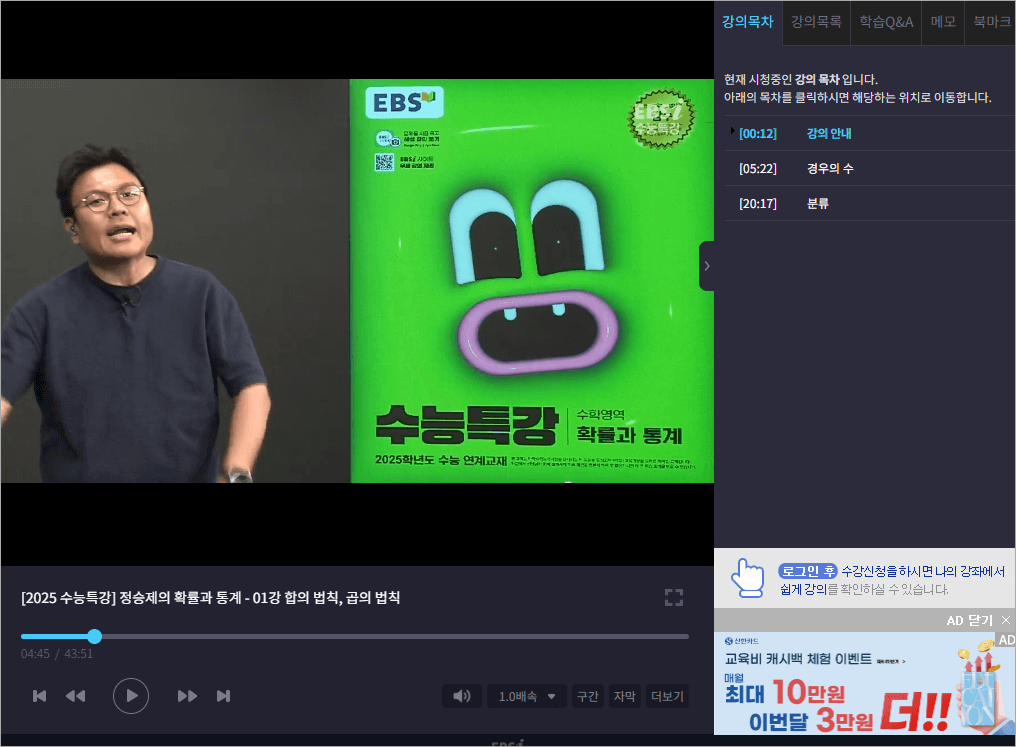1016x747 pixels.
Task: Switch to the 강의목록 tab
Action: tap(816, 22)
